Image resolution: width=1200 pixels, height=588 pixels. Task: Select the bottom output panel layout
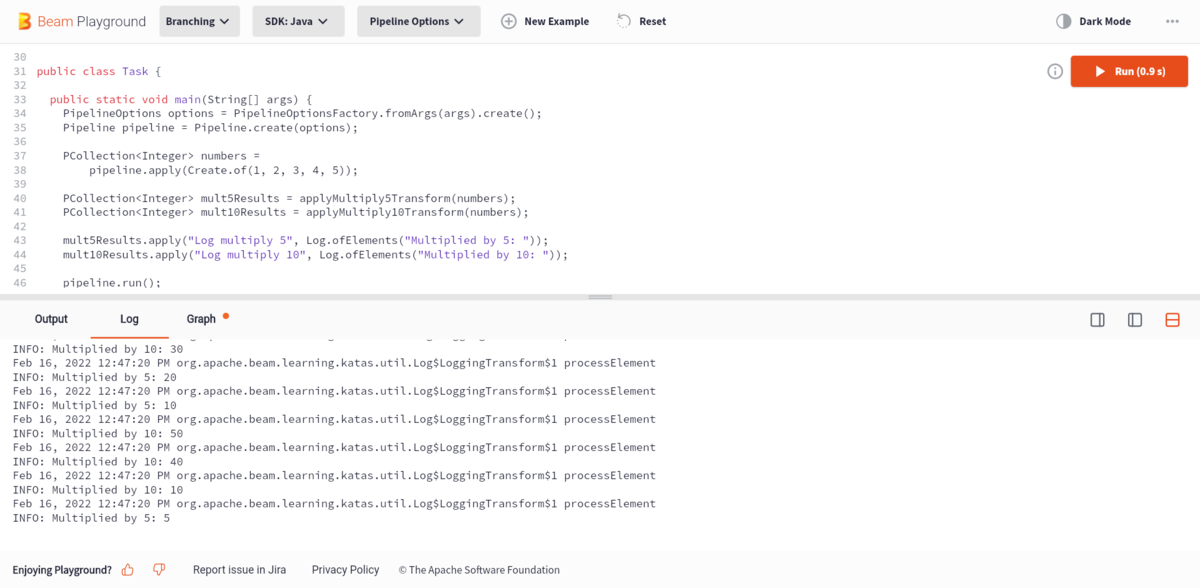point(1172,320)
